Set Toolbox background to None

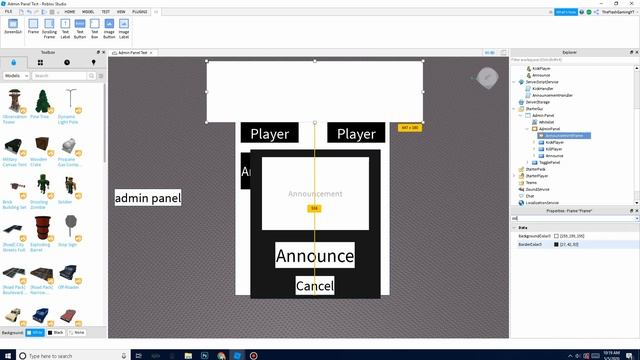point(76,333)
